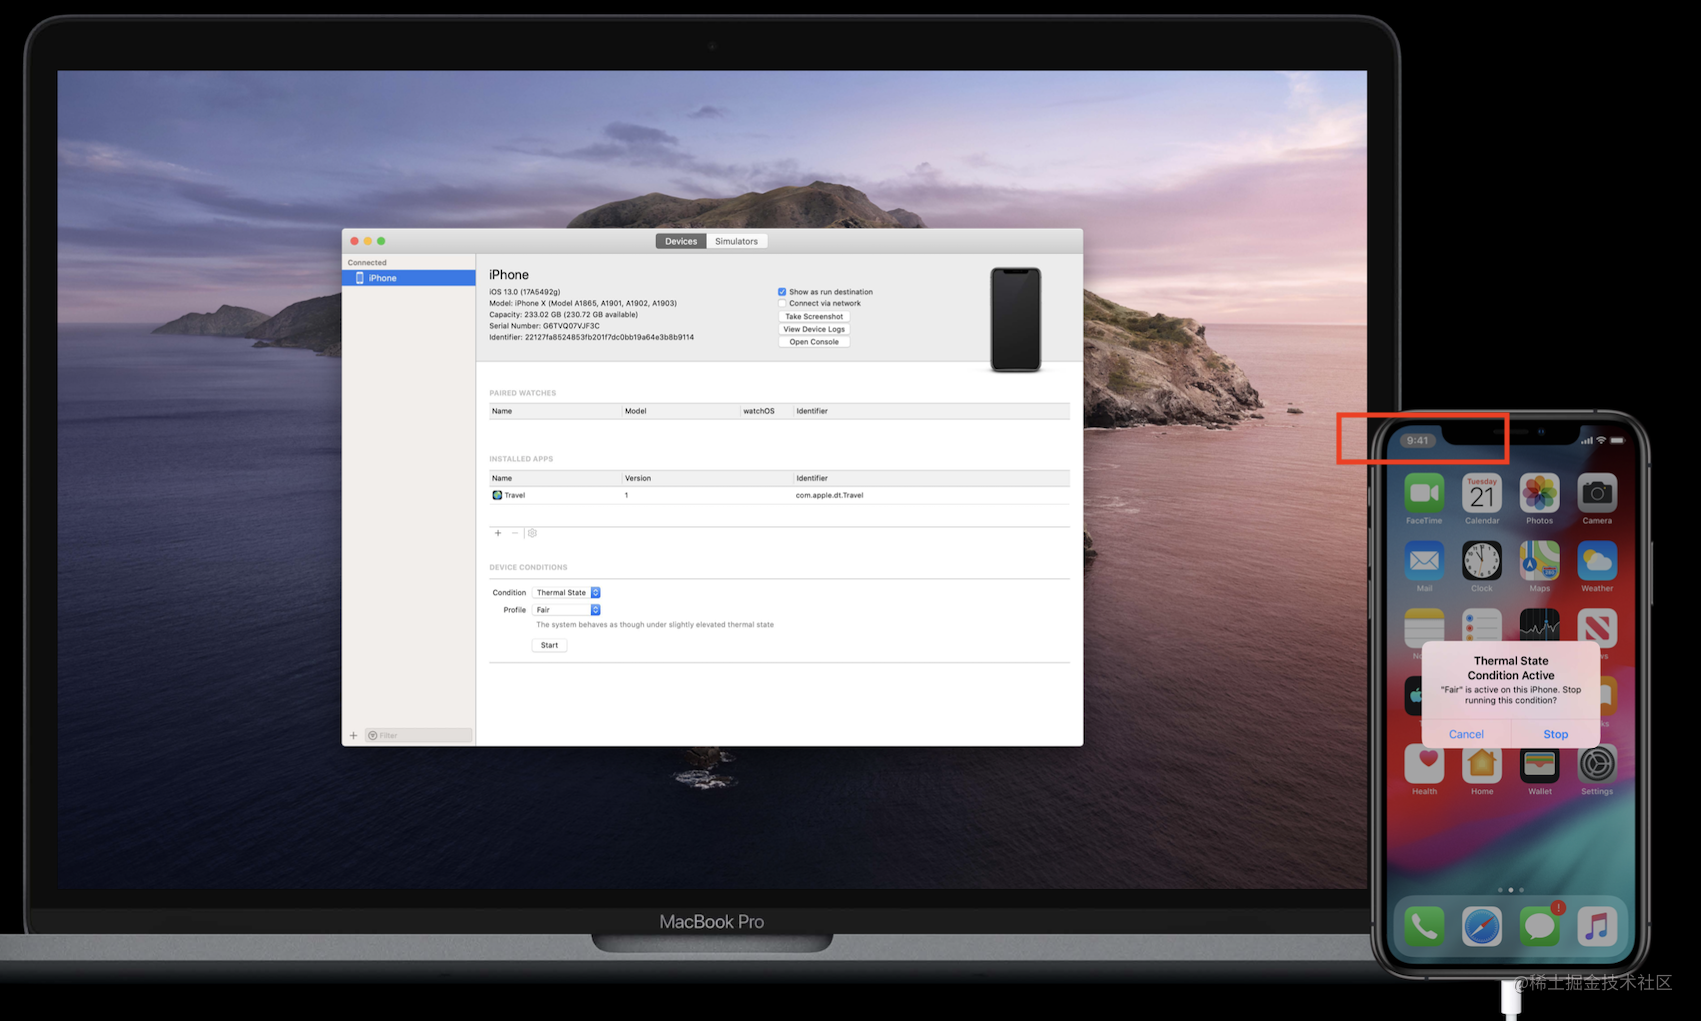
Task: Open the Wallet app icon
Action: pos(1539,765)
